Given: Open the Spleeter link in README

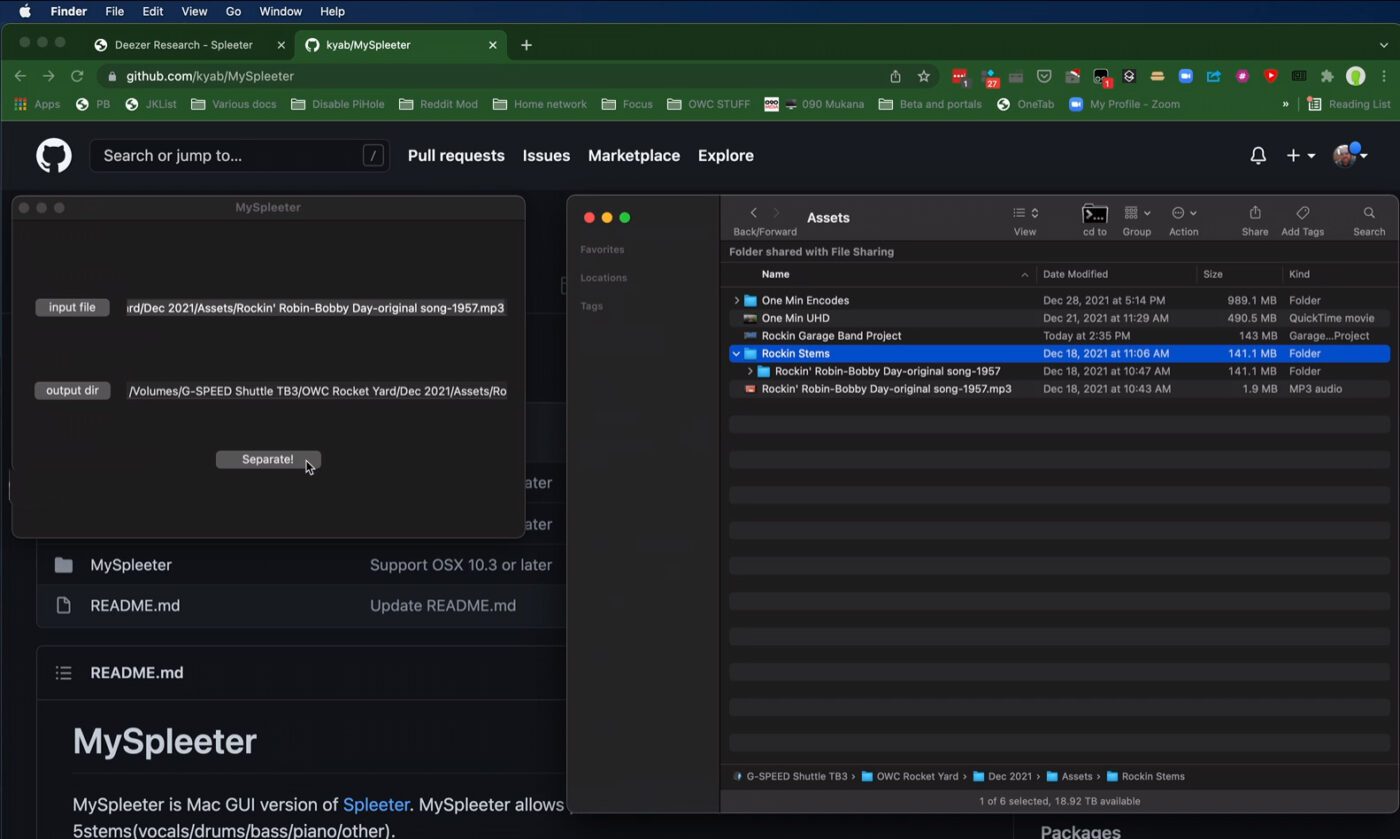Looking at the screenshot, I should pyautogui.click(x=376, y=805).
